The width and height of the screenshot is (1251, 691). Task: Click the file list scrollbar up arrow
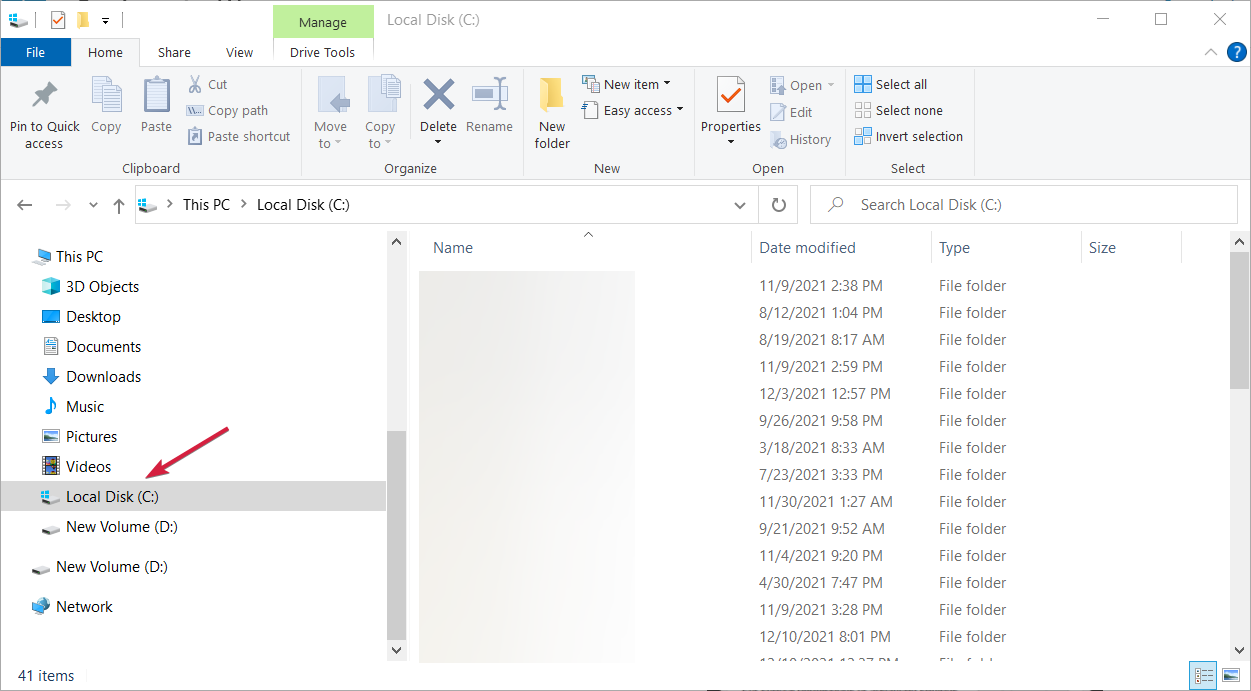click(1240, 242)
